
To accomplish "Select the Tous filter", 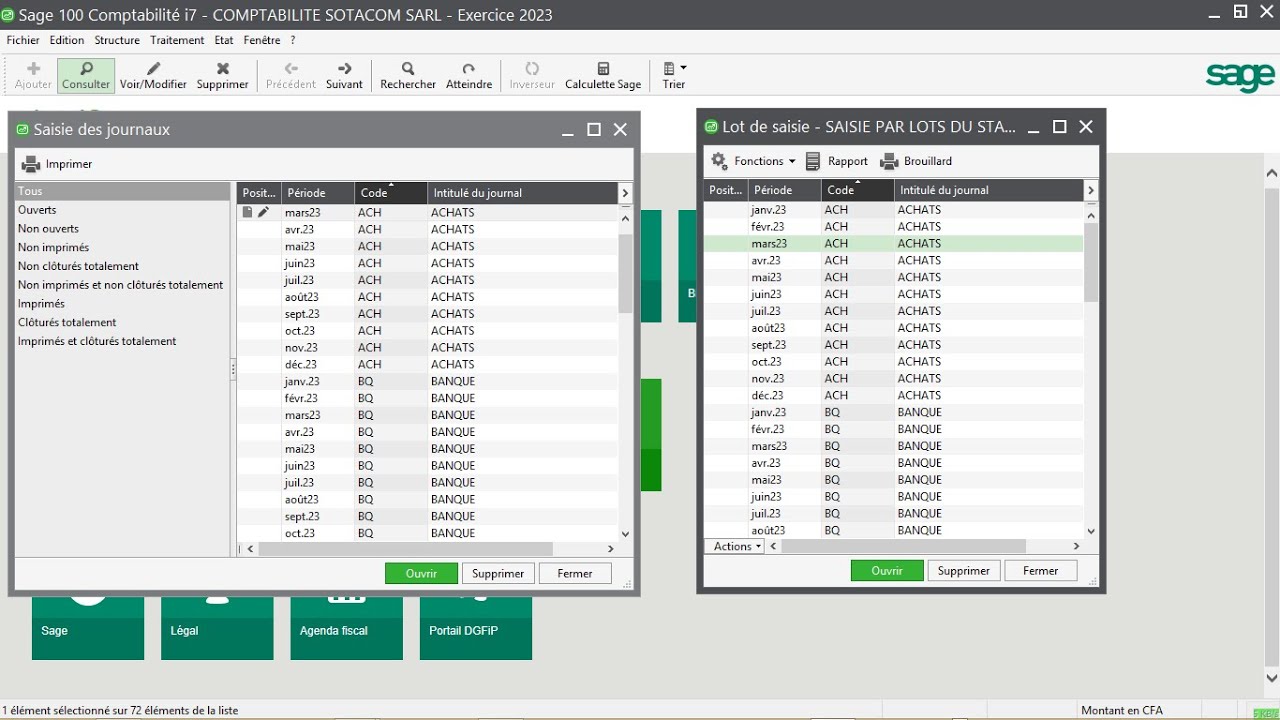I will pyautogui.click(x=123, y=191).
